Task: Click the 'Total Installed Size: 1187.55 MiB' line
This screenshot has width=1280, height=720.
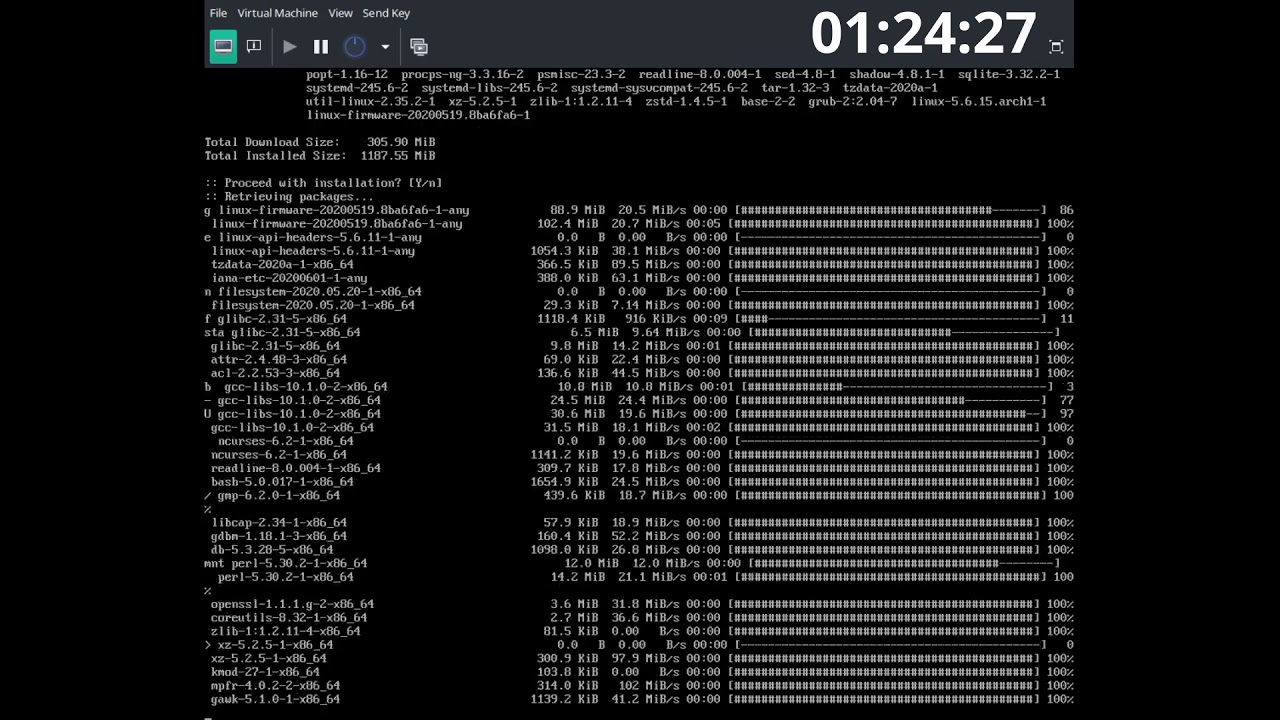Action: [320, 156]
